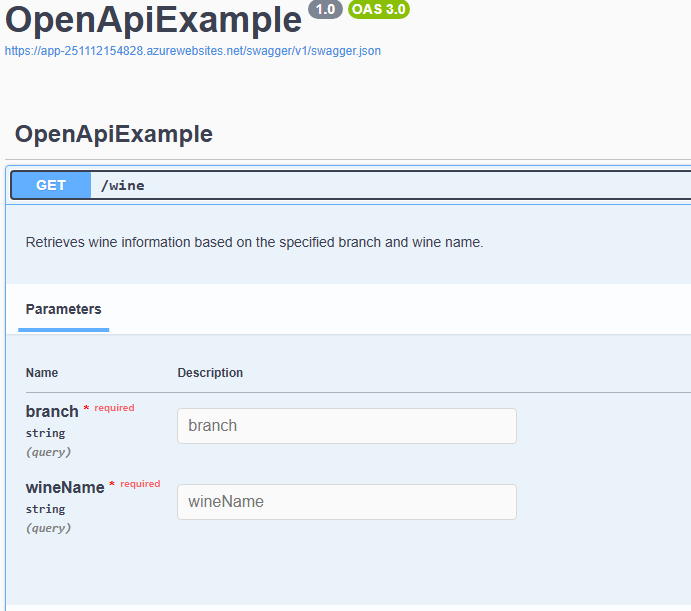The width and height of the screenshot is (691, 611).
Task: Click the Name column header
Action: (x=42, y=373)
